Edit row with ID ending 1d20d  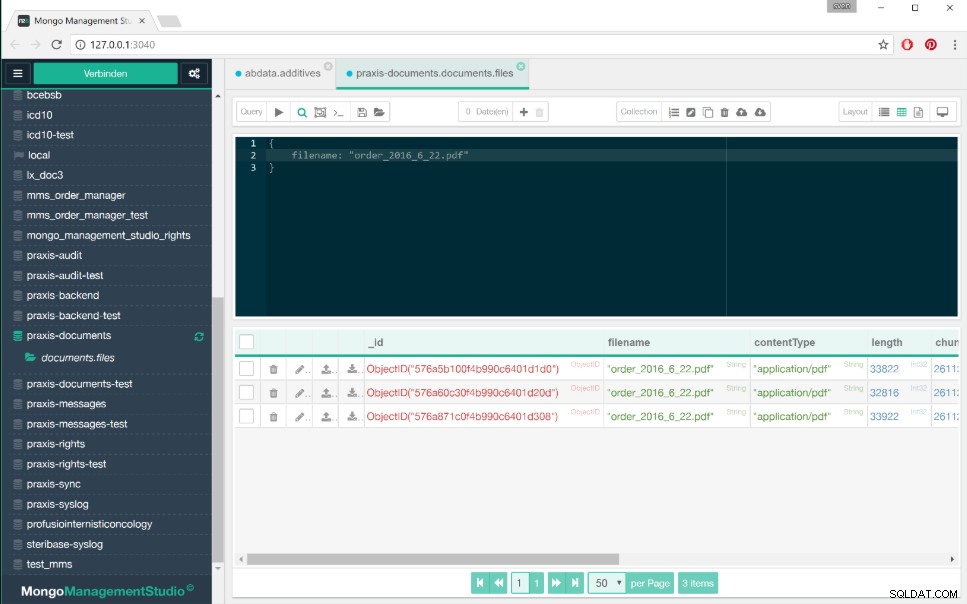coord(300,393)
